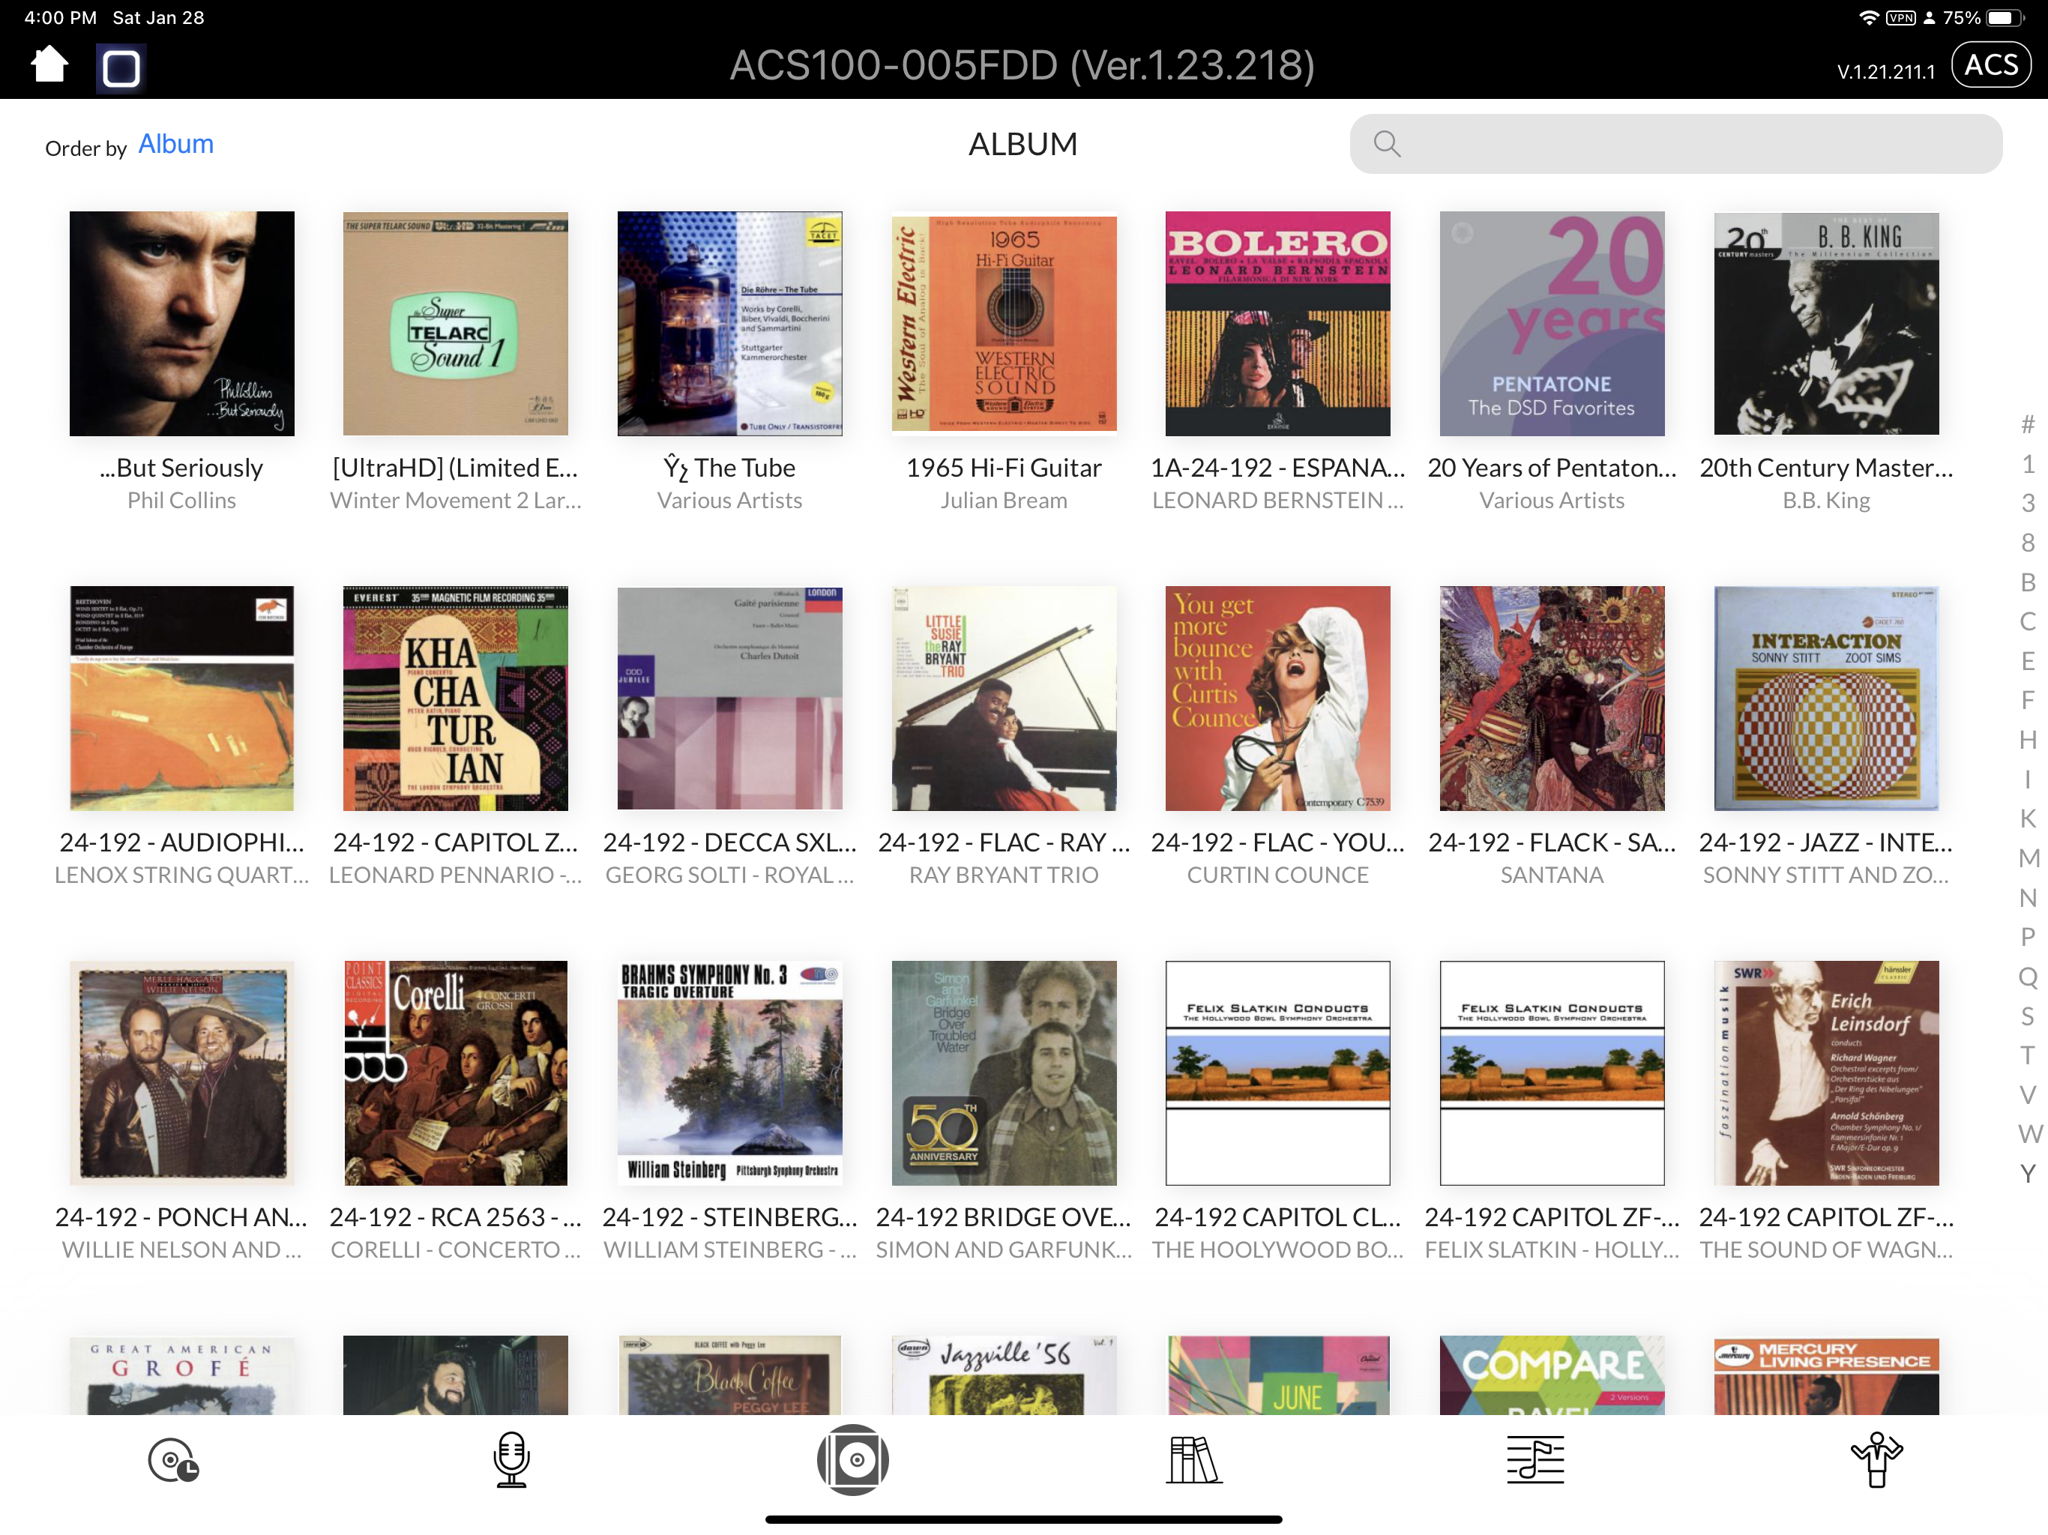Tap the Home icon in header
This screenshot has height=1535, width=2048.
(x=49, y=65)
